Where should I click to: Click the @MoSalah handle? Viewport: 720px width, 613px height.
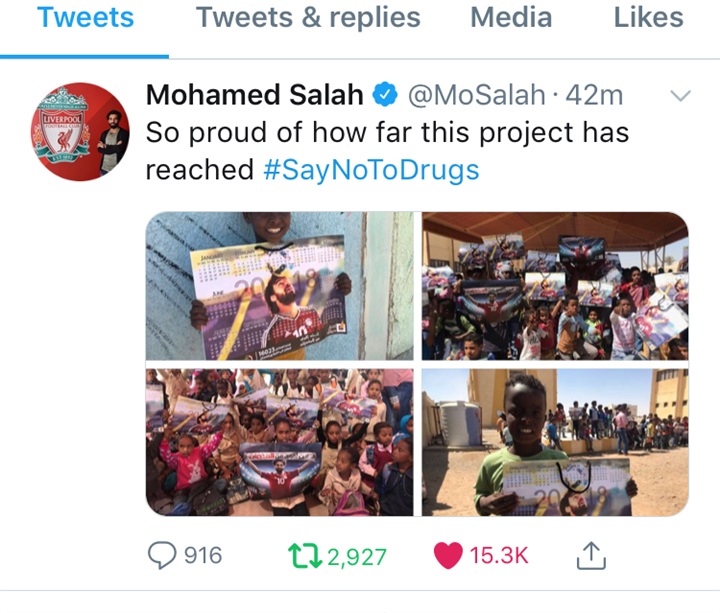click(x=477, y=95)
